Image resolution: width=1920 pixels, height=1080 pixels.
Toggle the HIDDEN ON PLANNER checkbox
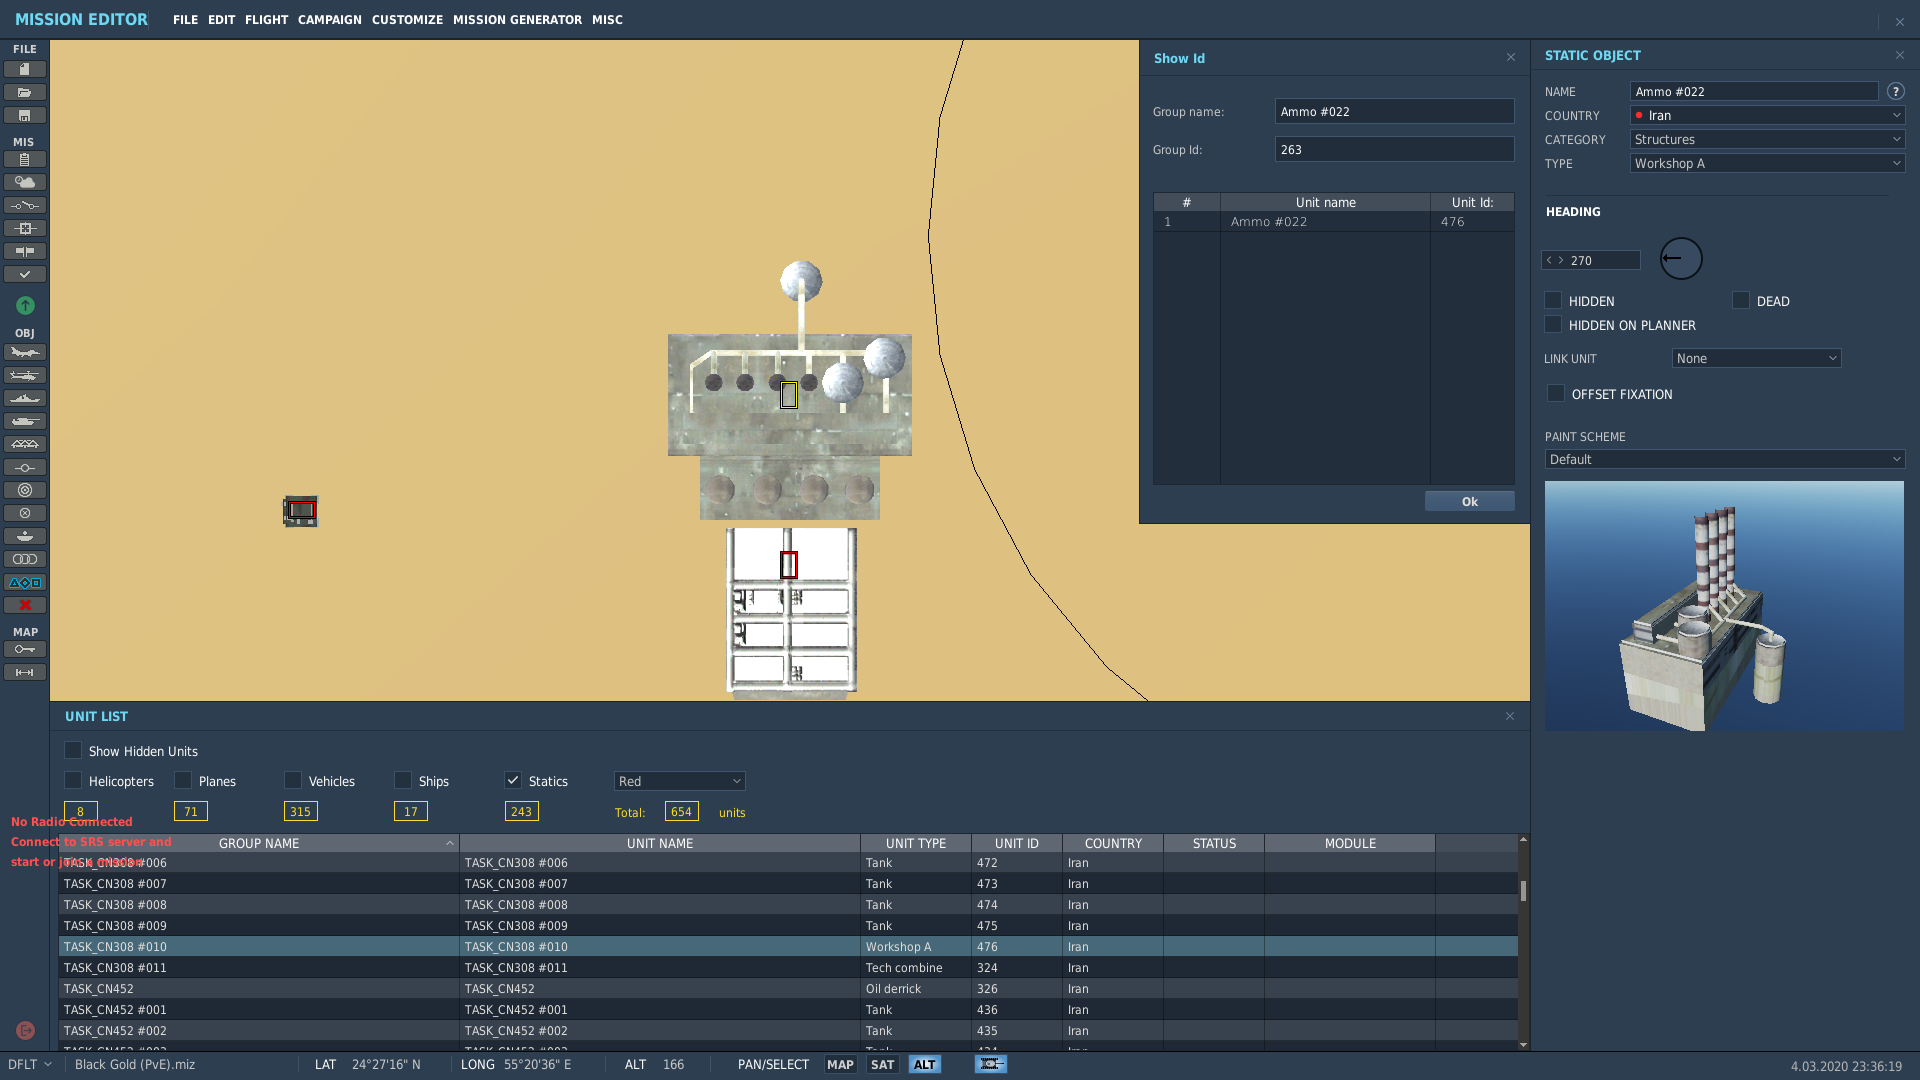click(1553, 324)
